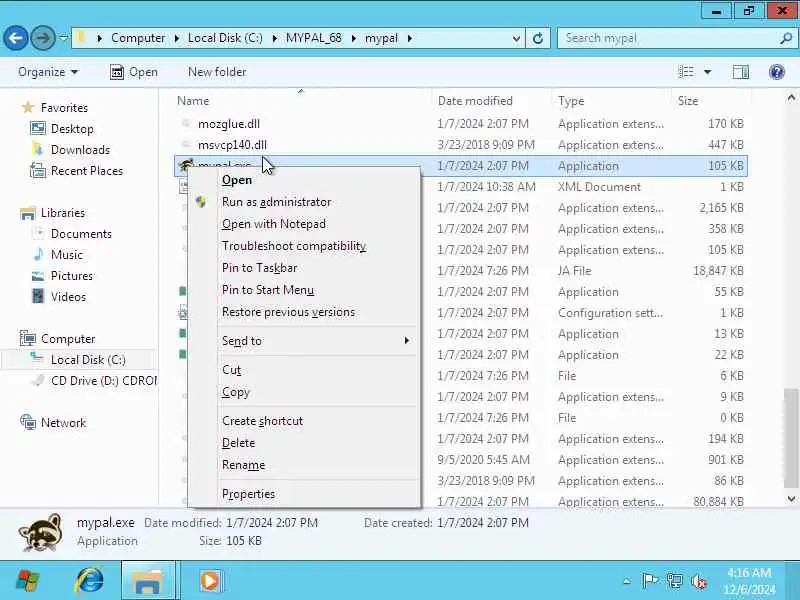Click the Action Center flag icon
The image size is (800, 600).
[x=650, y=581]
